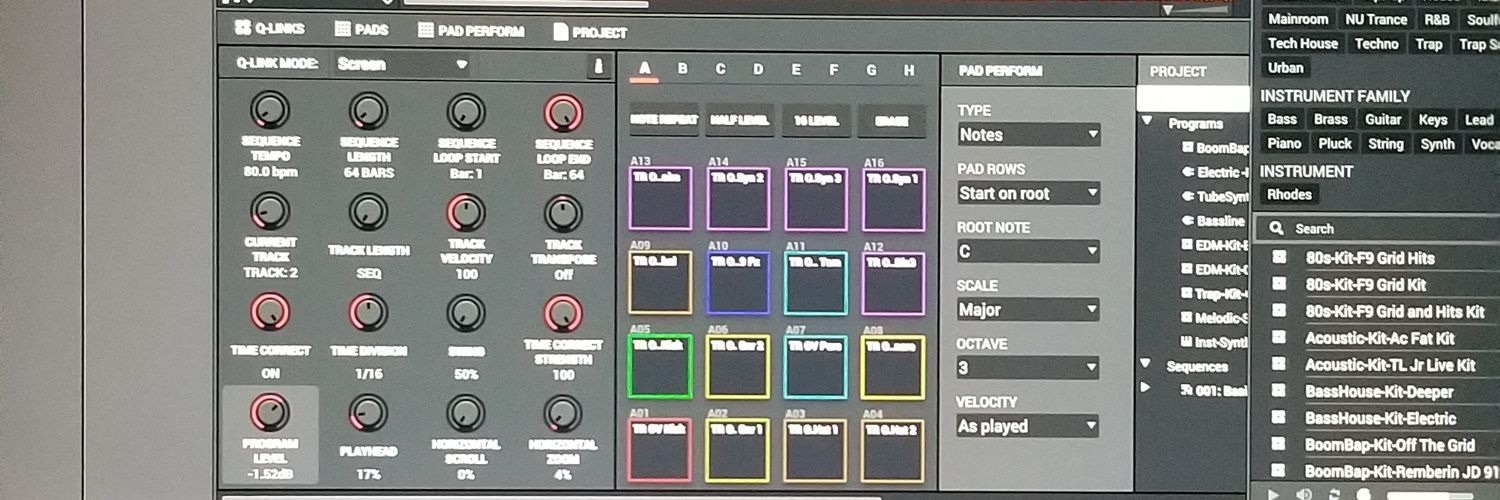Click the browser Search field
This screenshot has width=1500, height=500.
click(x=1378, y=228)
